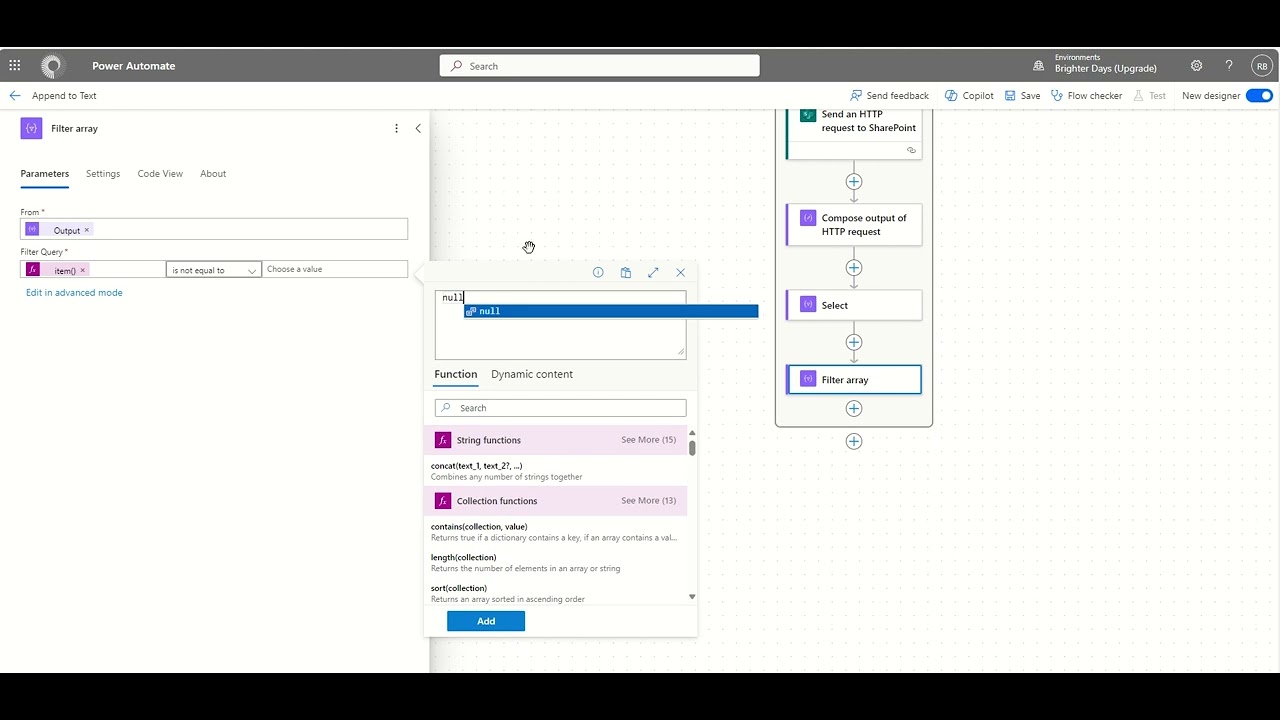1280x720 pixels.
Task: Click the String functions fx icon
Action: pos(443,440)
